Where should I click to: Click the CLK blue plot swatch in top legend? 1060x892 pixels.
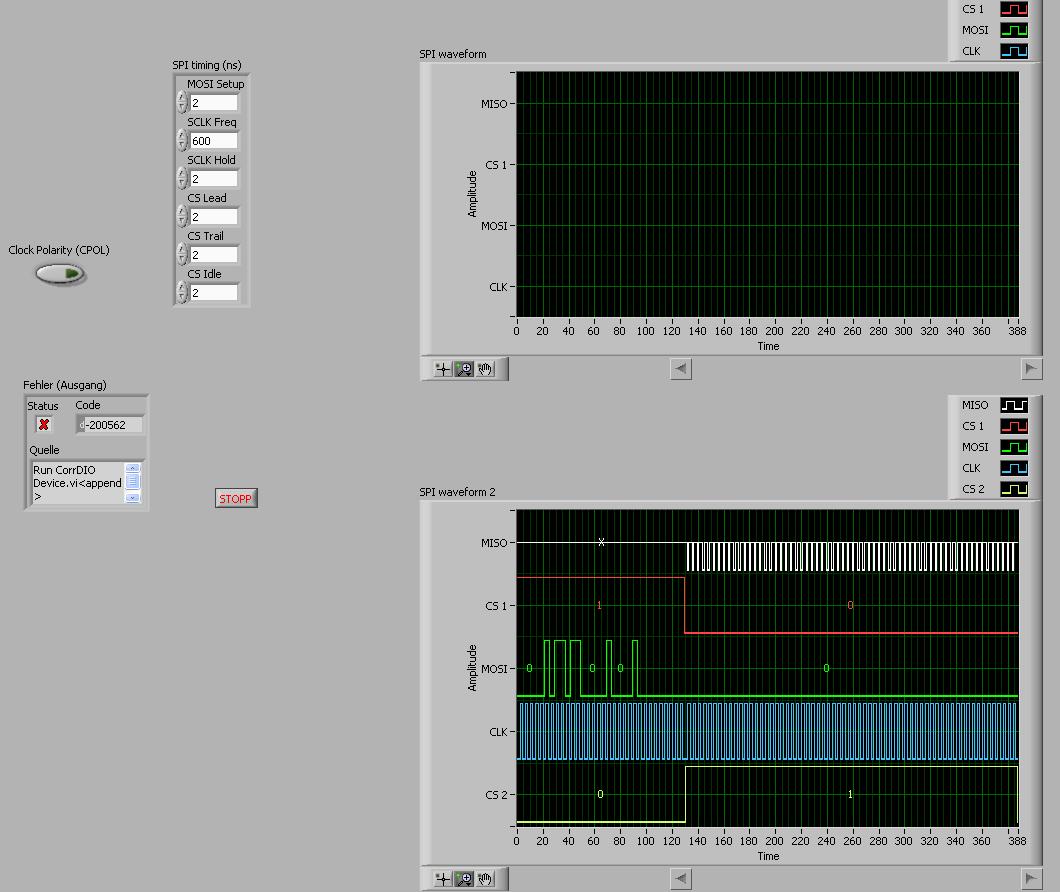(x=1014, y=51)
